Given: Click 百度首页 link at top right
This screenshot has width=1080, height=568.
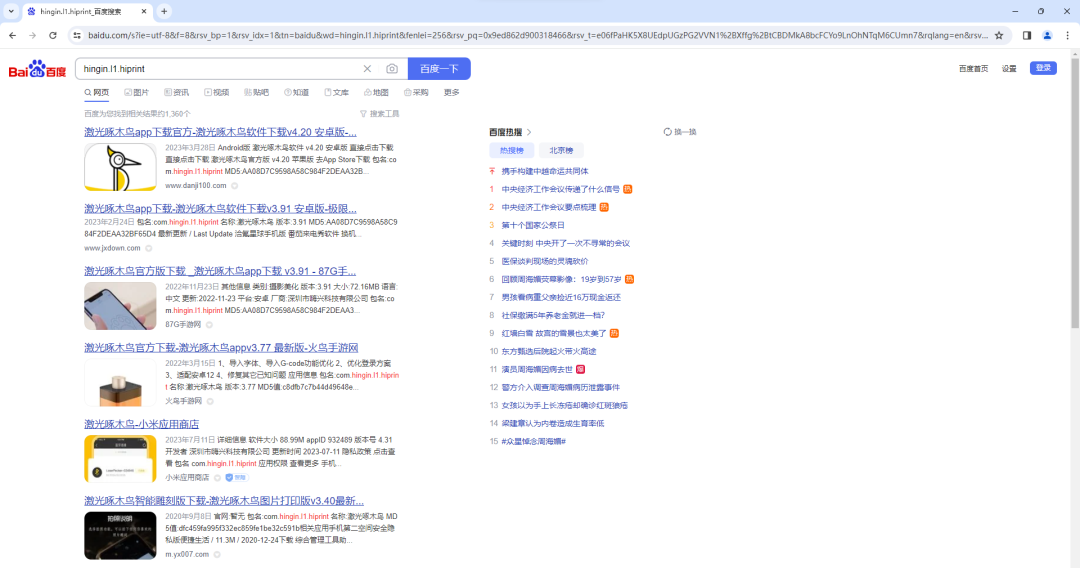Looking at the screenshot, I should [973, 69].
